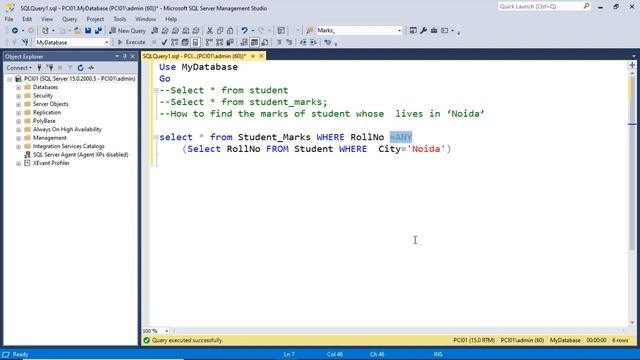This screenshot has width=640, height=360.
Task: Expand the Replication folder
Action: click(x=18, y=113)
